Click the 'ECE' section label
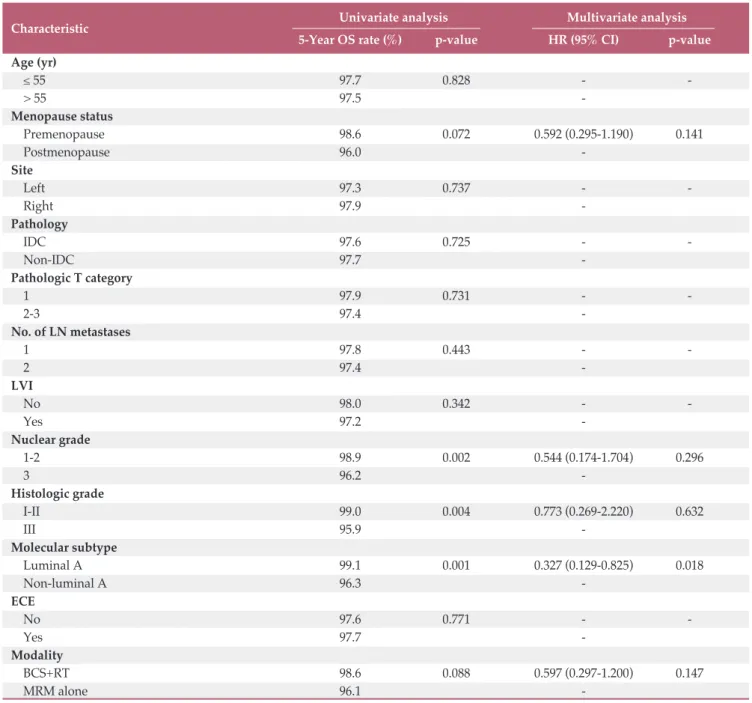This screenshot has height=703, width=752. coord(23,601)
